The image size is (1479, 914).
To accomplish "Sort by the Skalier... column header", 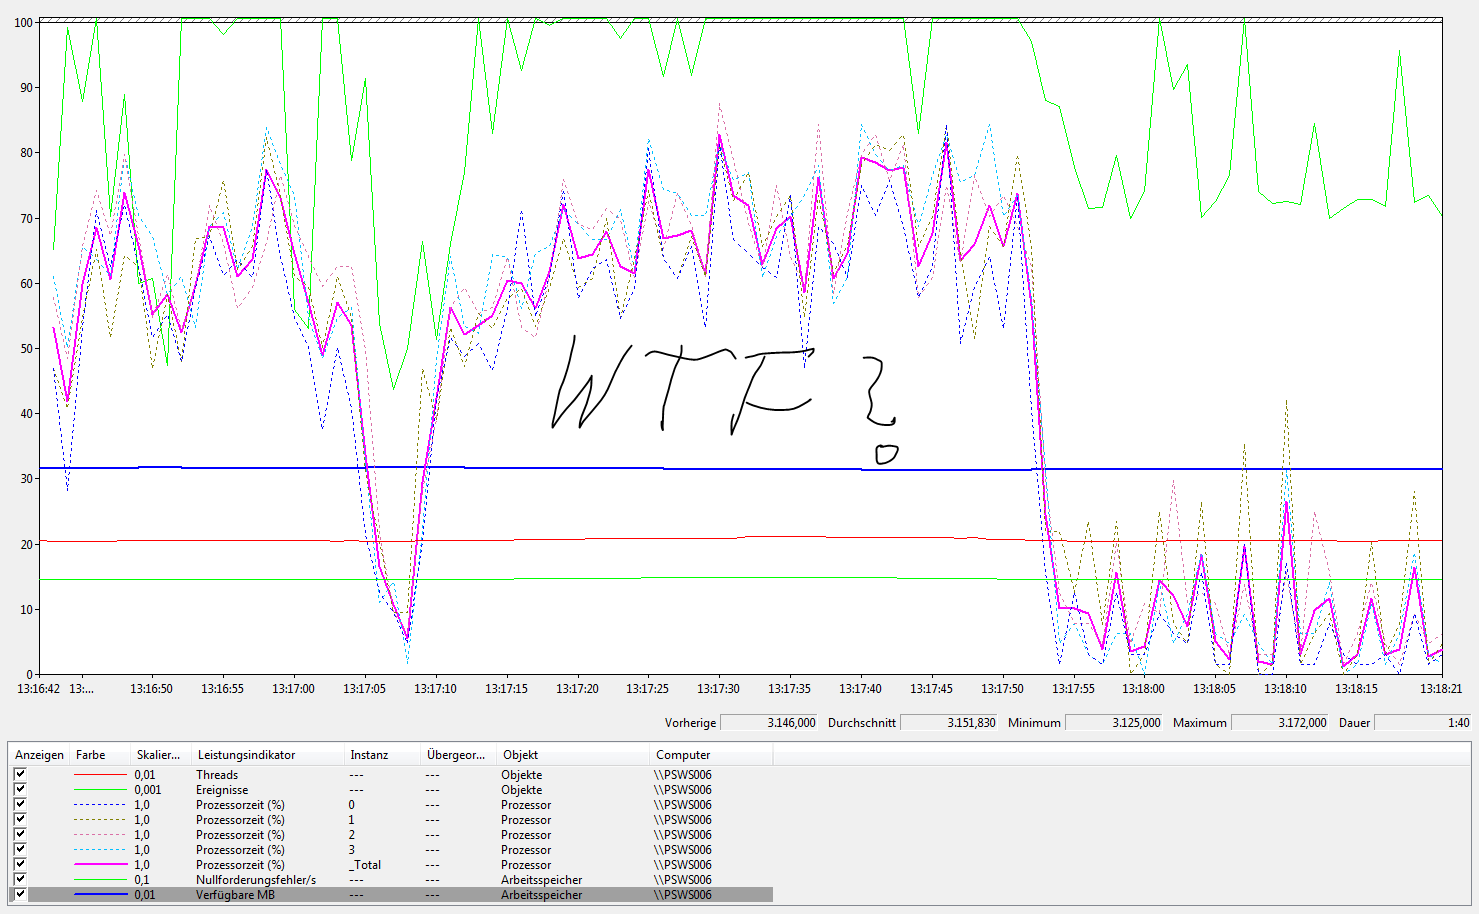I will coord(161,755).
